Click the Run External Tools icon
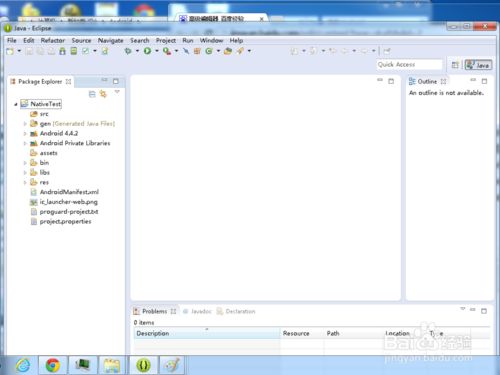 click(x=167, y=51)
